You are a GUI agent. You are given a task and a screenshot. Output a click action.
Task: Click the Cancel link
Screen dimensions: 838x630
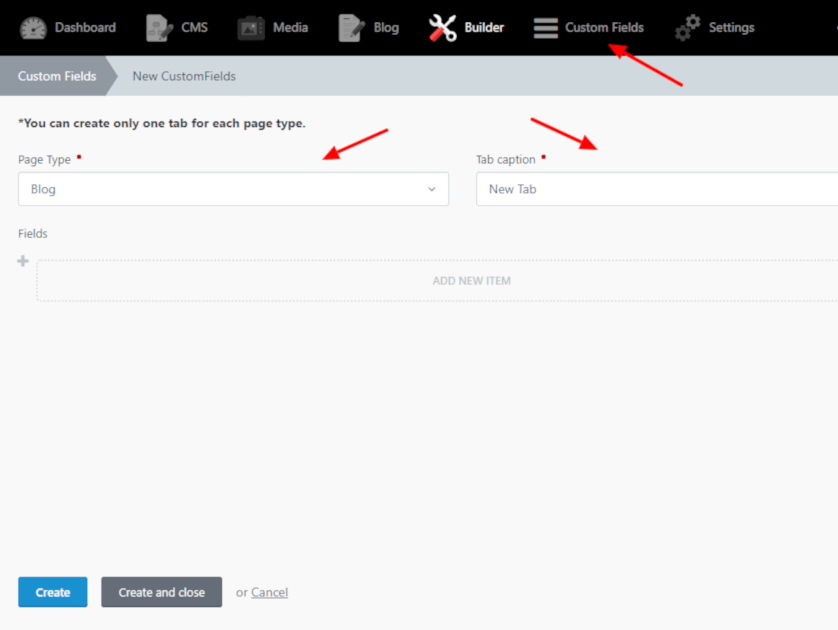point(269,592)
